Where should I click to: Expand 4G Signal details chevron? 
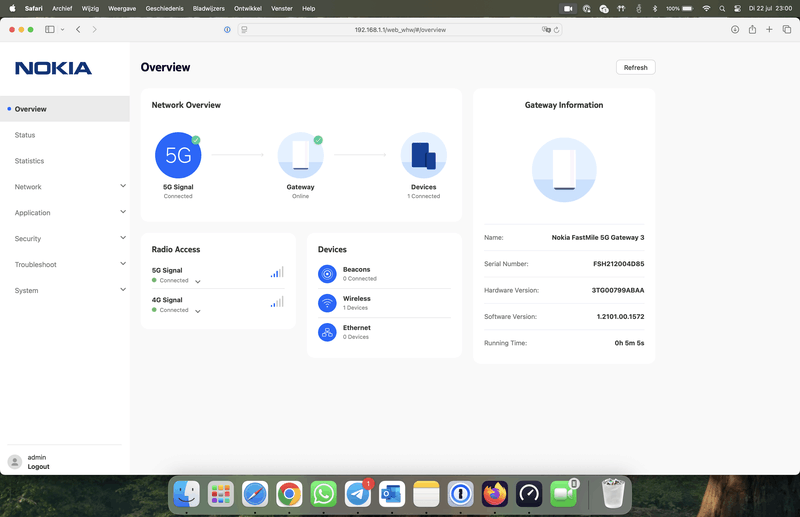198,311
